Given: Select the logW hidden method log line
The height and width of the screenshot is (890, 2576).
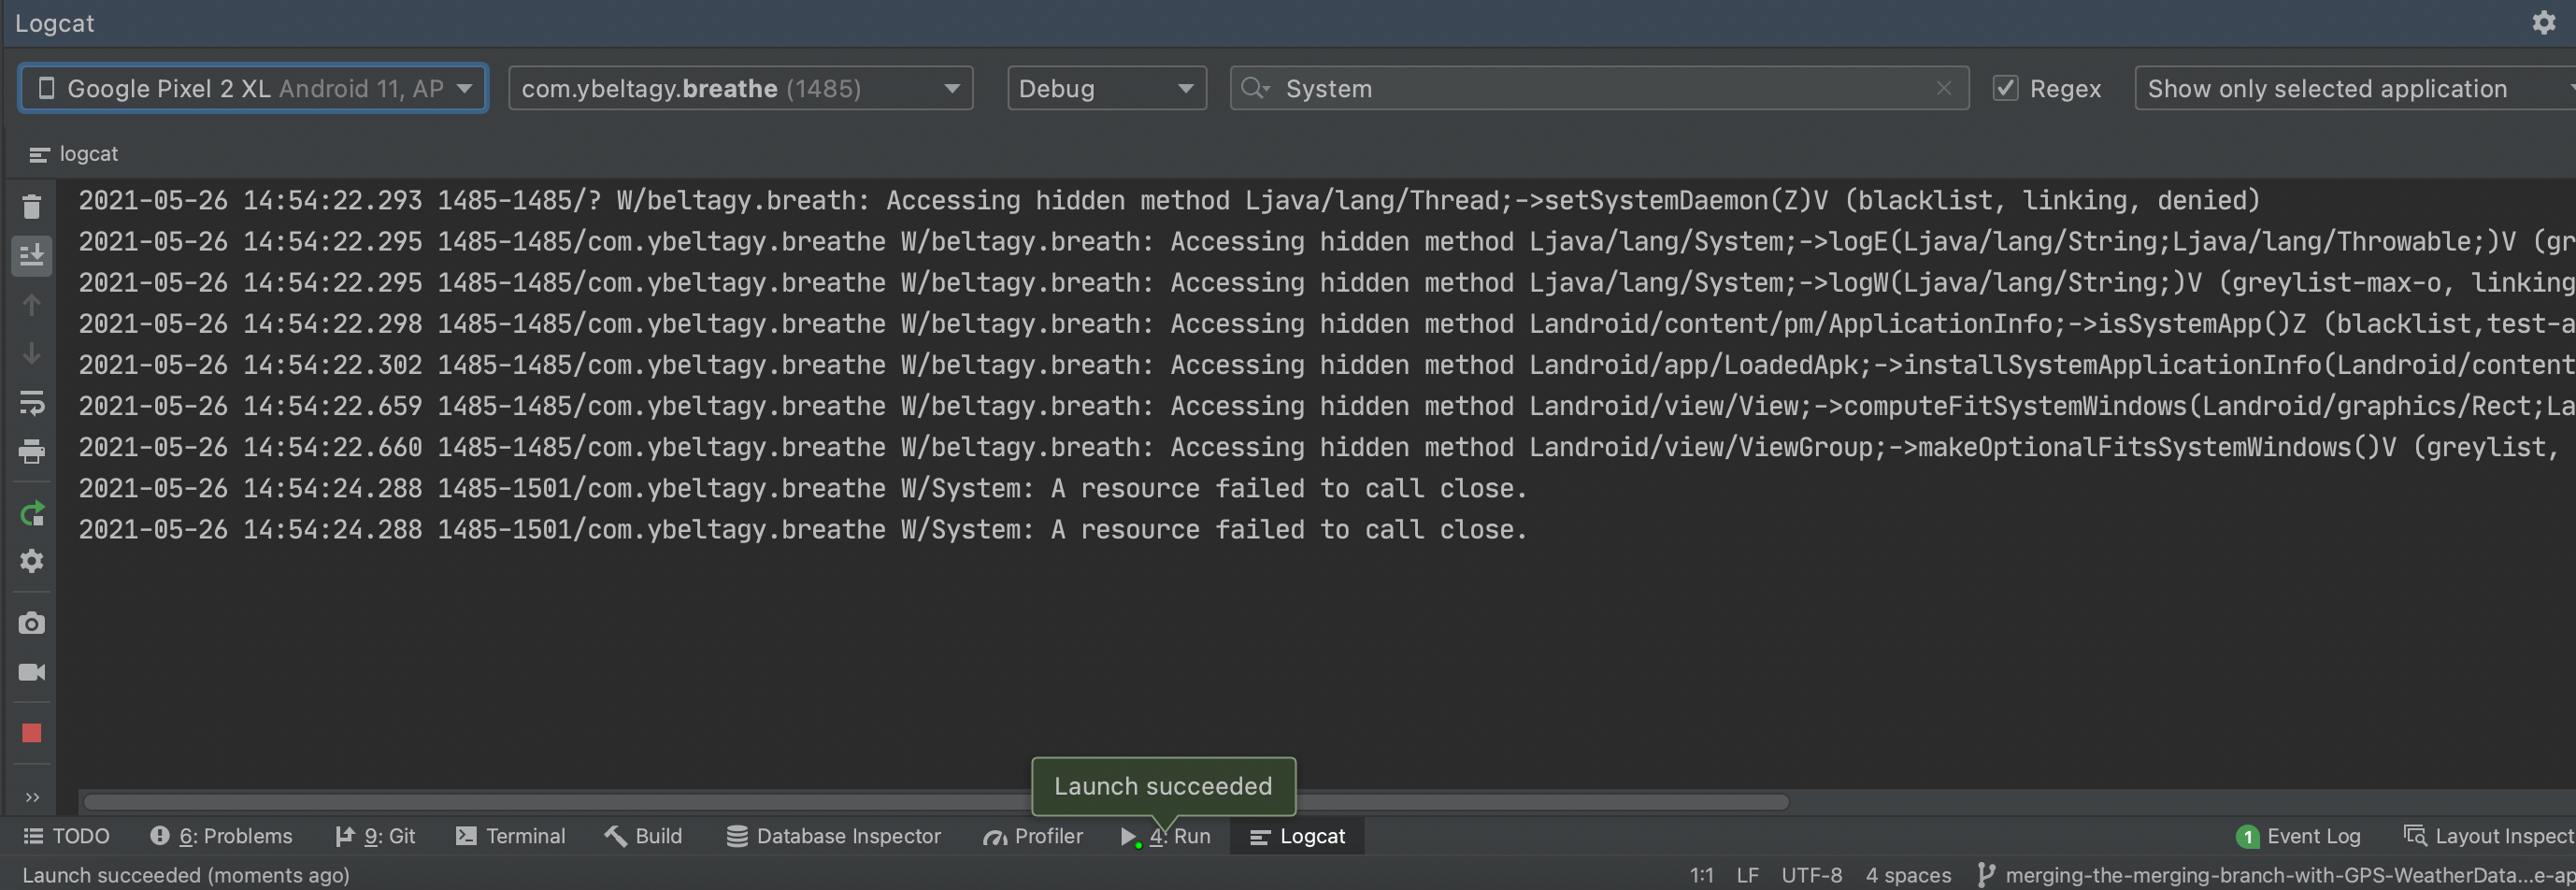Looking at the screenshot, I should (x=1327, y=282).
